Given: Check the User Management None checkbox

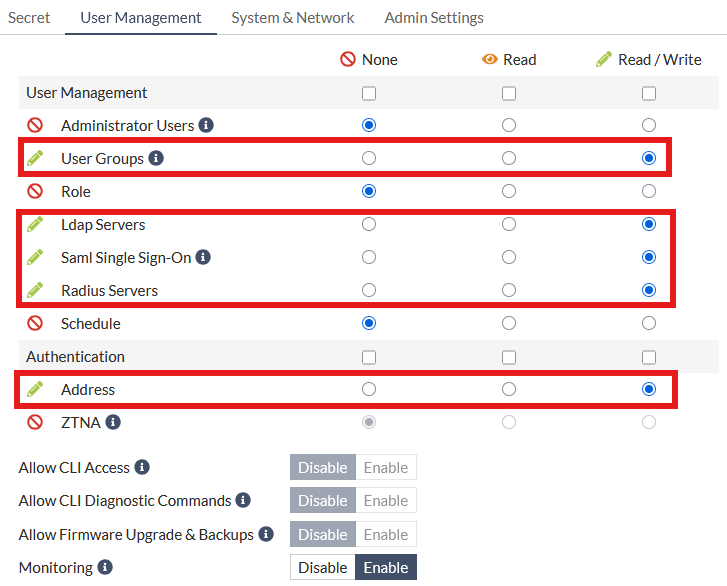Looking at the screenshot, I should click(369, 93).
